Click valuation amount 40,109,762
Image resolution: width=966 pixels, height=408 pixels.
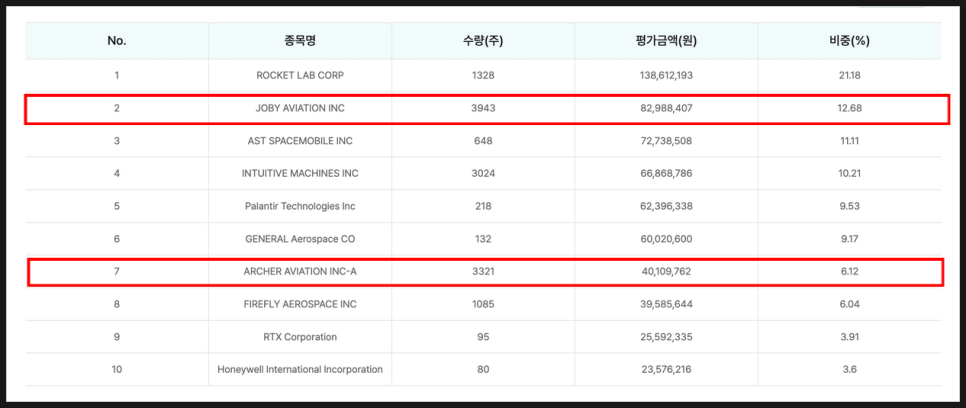[667, 271]
